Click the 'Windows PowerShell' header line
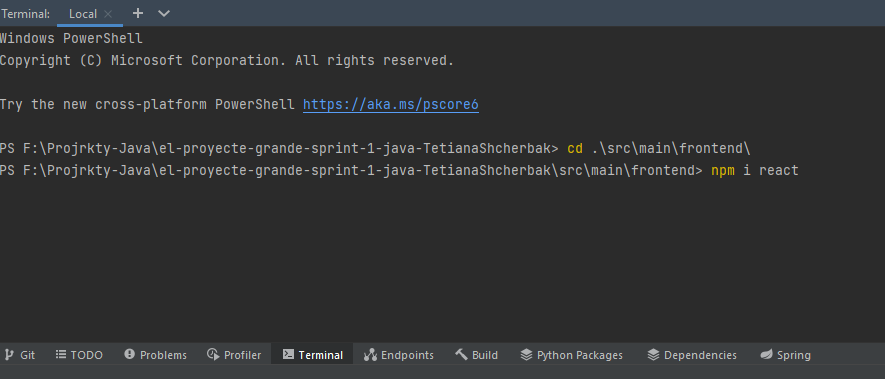This screenshot has width=885, height=379. pyautogui.click(x=71, y=39)
